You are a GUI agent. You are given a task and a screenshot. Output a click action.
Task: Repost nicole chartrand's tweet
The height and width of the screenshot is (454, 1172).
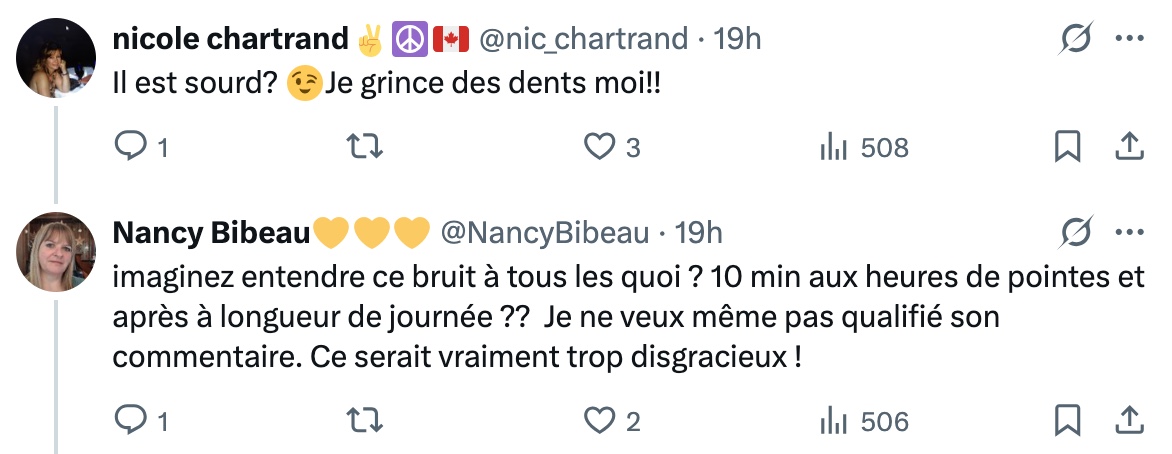point(365,148)
